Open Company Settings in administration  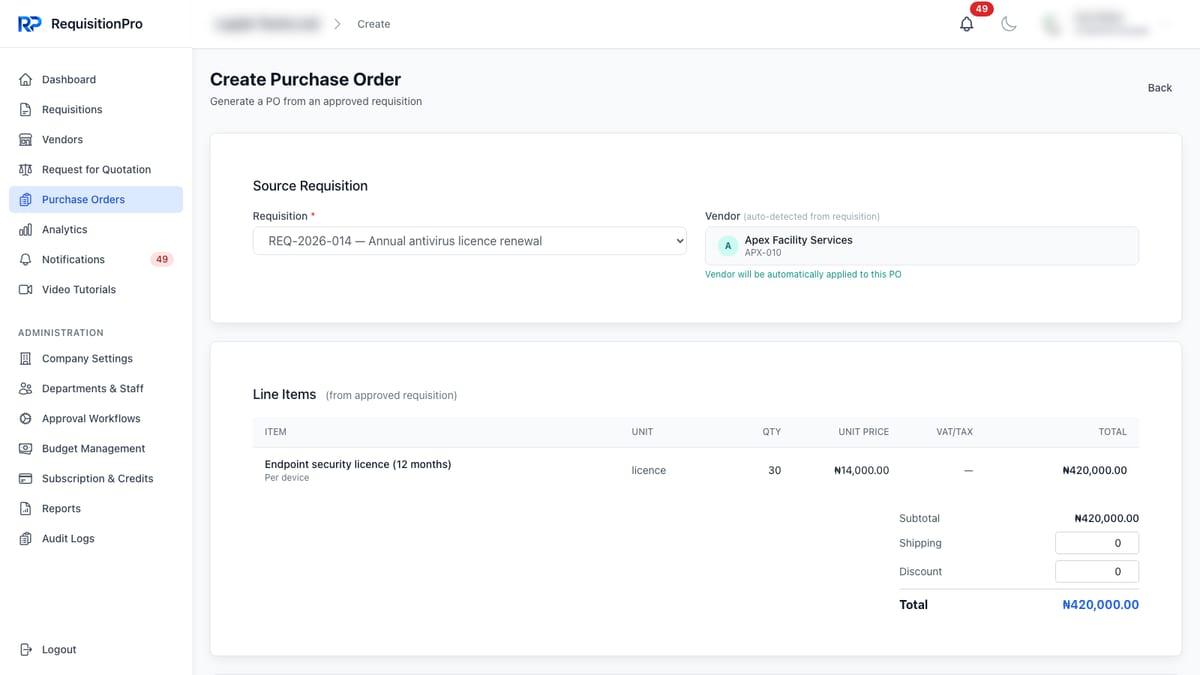96,359
